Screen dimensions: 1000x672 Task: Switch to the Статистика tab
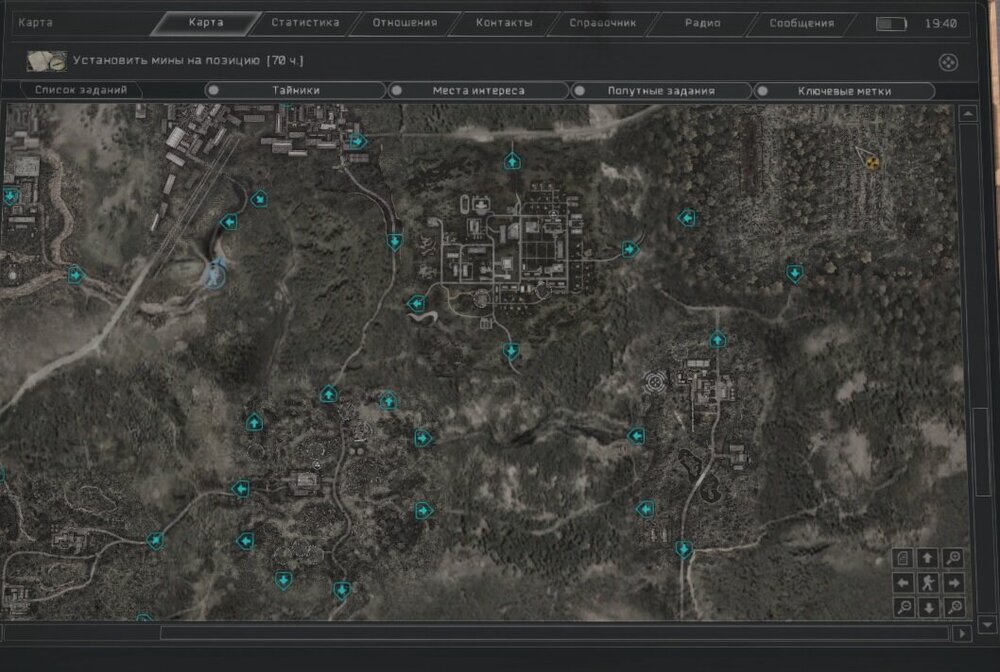(305, 23)
